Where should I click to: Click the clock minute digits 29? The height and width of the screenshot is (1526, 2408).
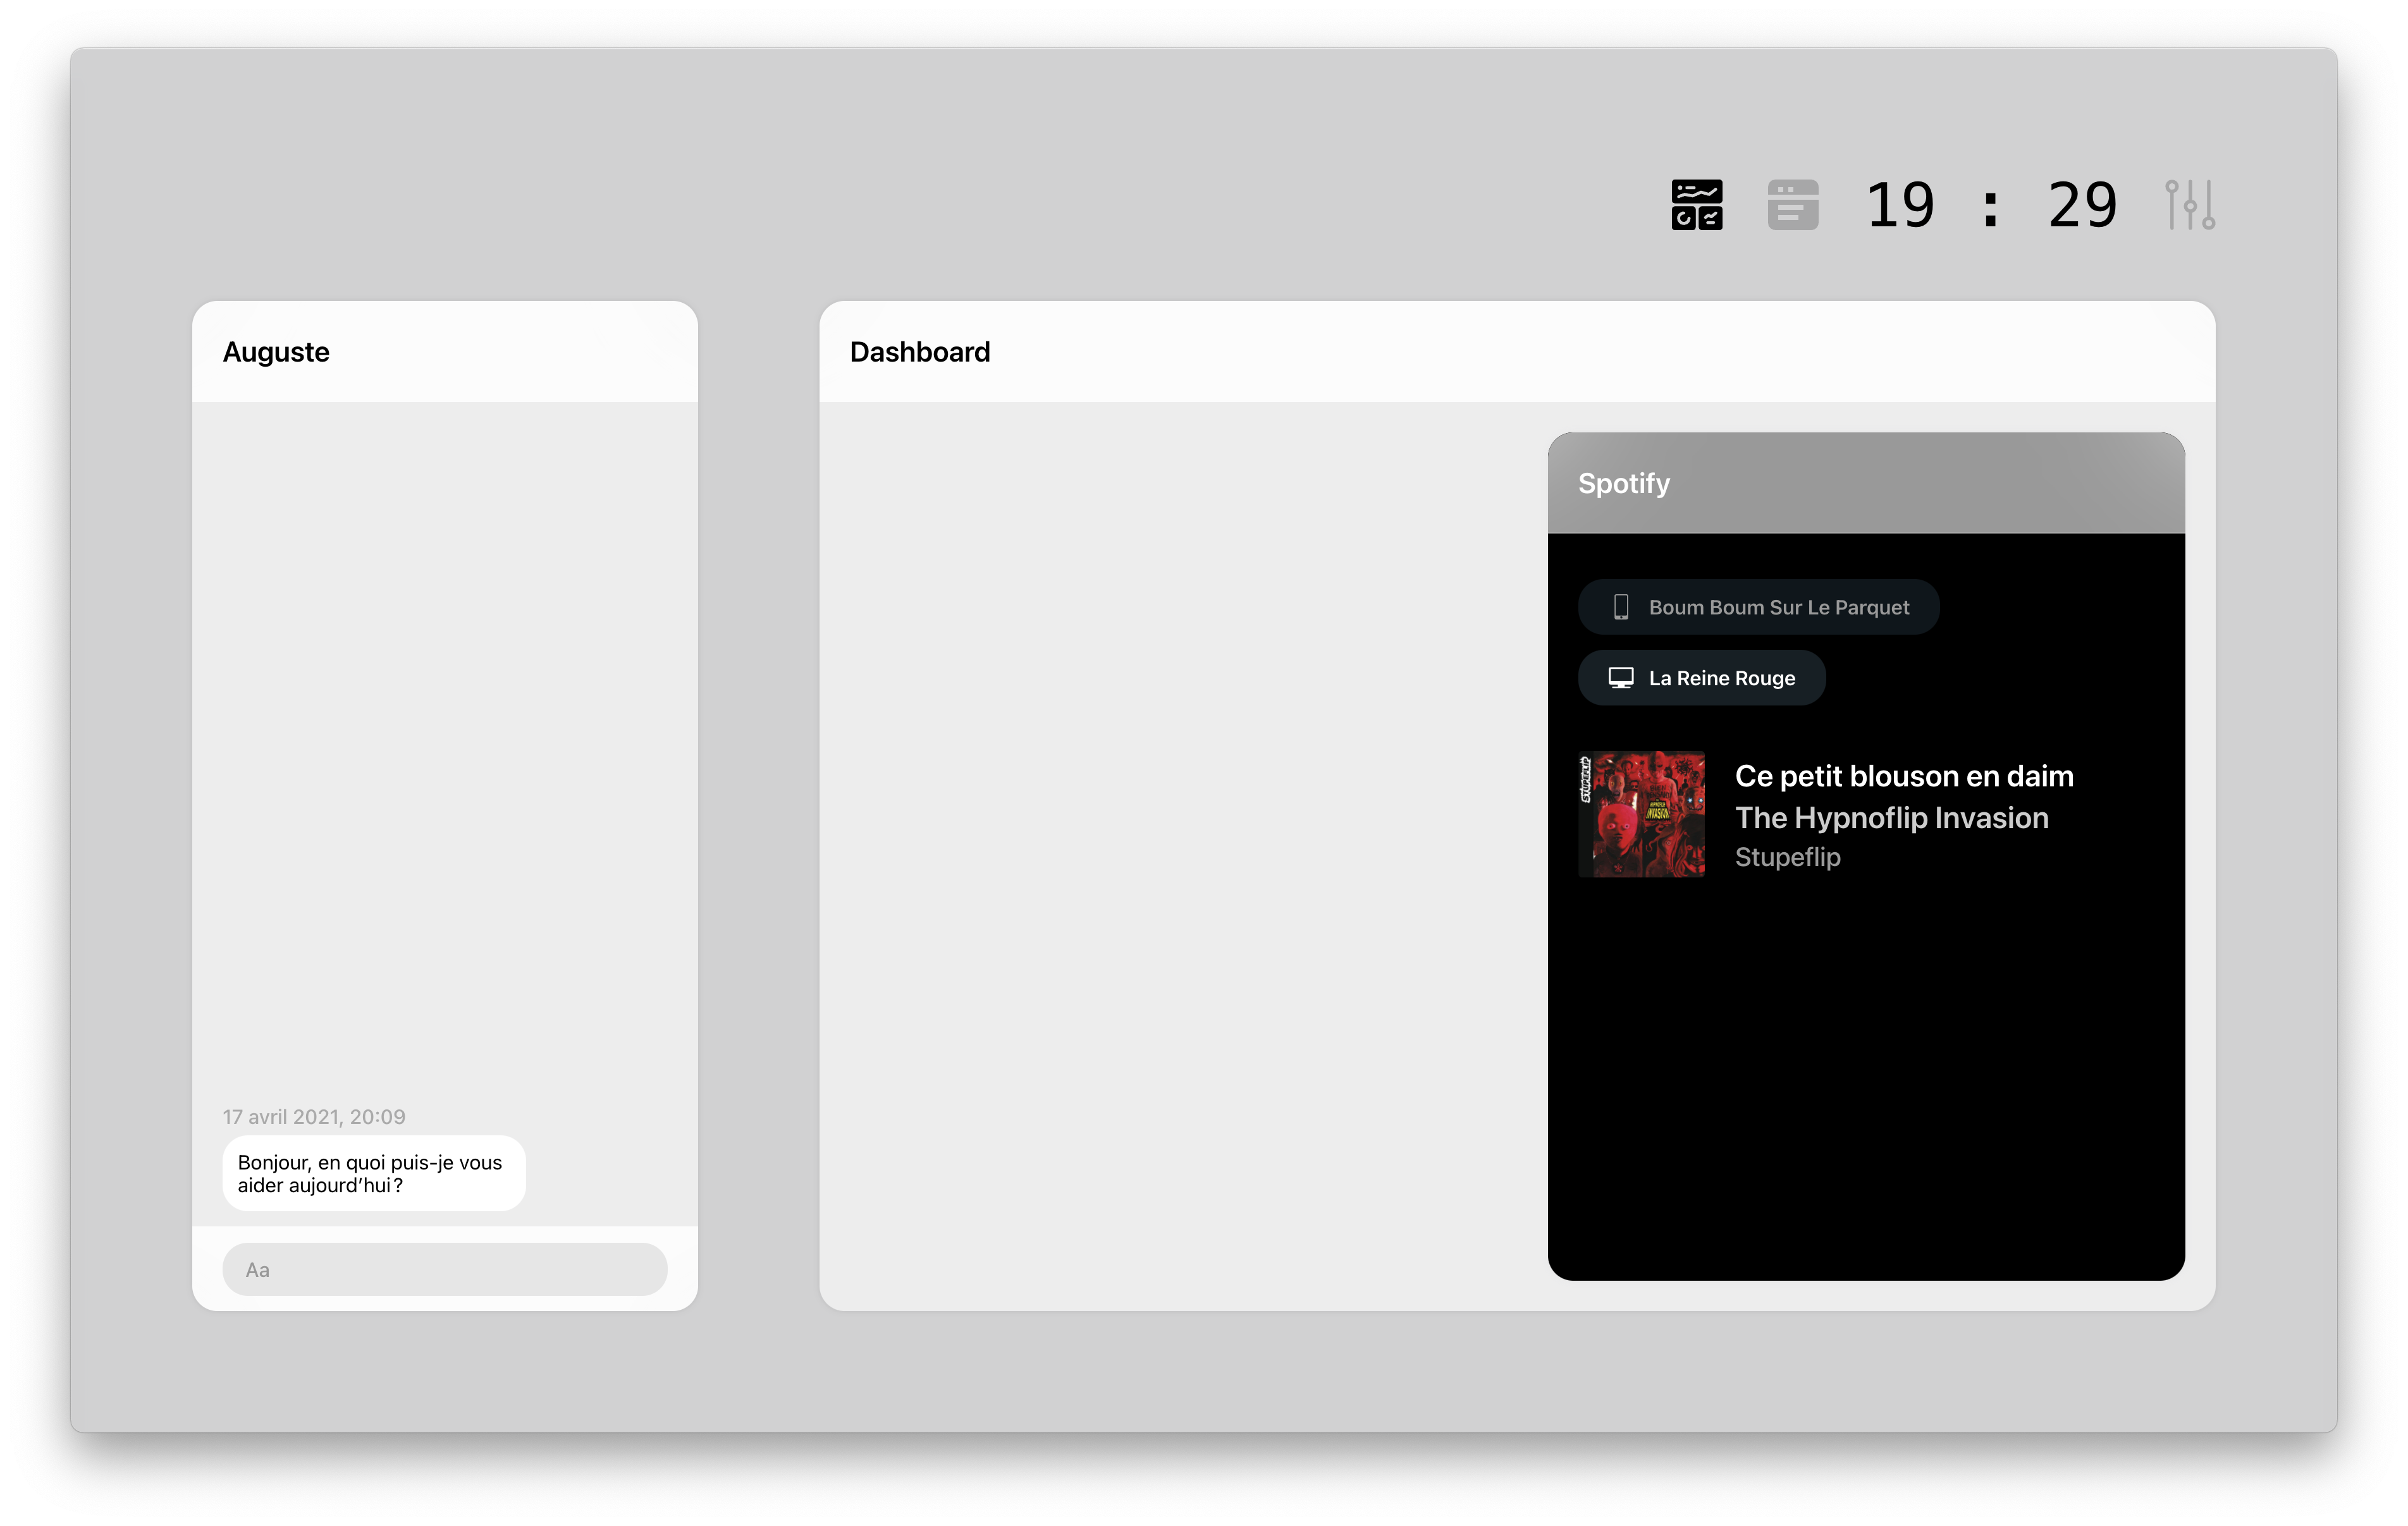[x=2082, y=205]
